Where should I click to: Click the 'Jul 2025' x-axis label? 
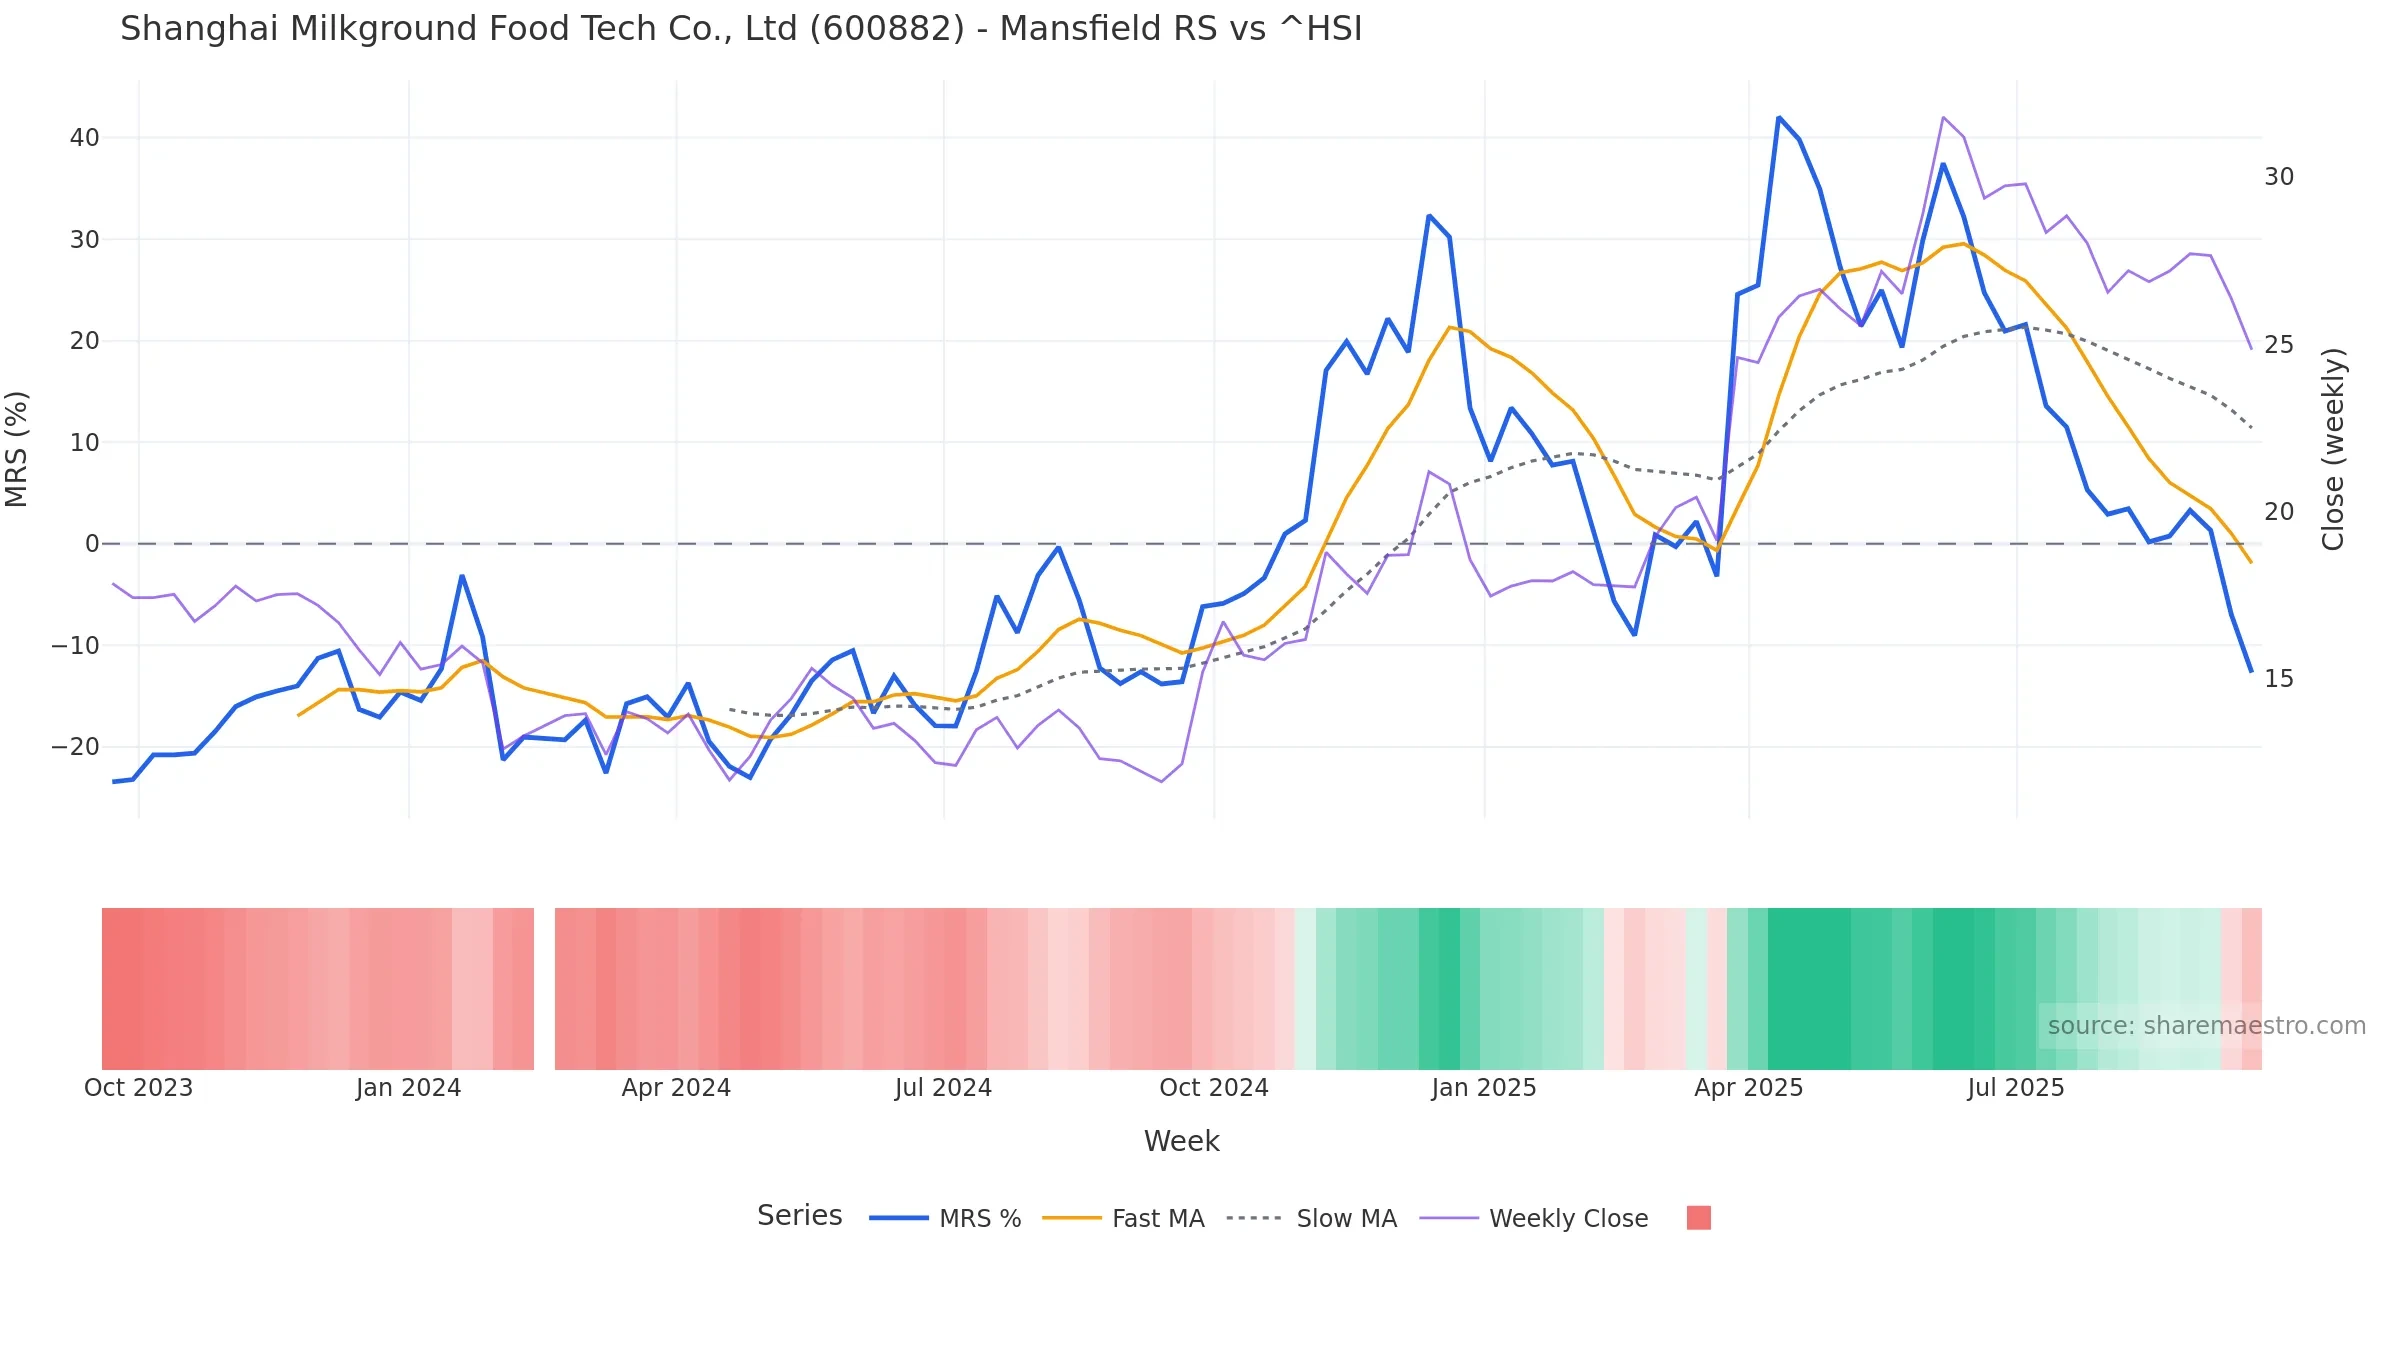click(2015, 1087)
